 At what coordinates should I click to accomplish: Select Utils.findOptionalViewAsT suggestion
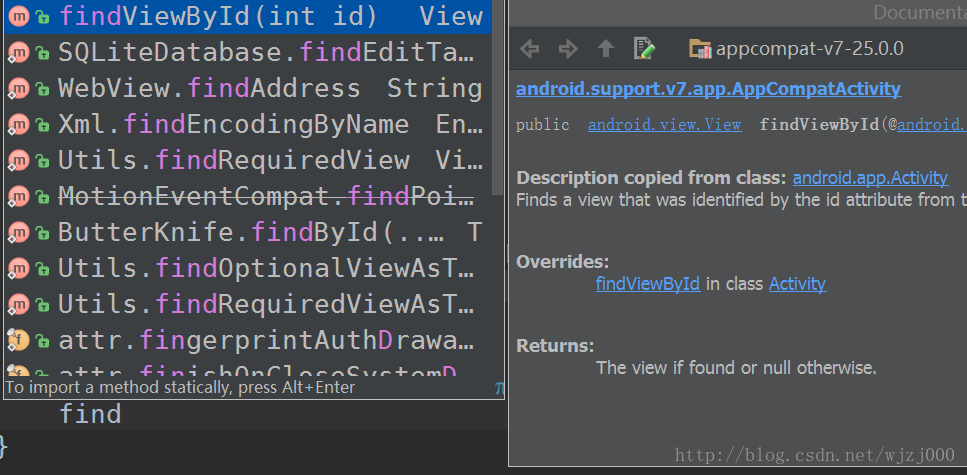[x=248, y=268]
